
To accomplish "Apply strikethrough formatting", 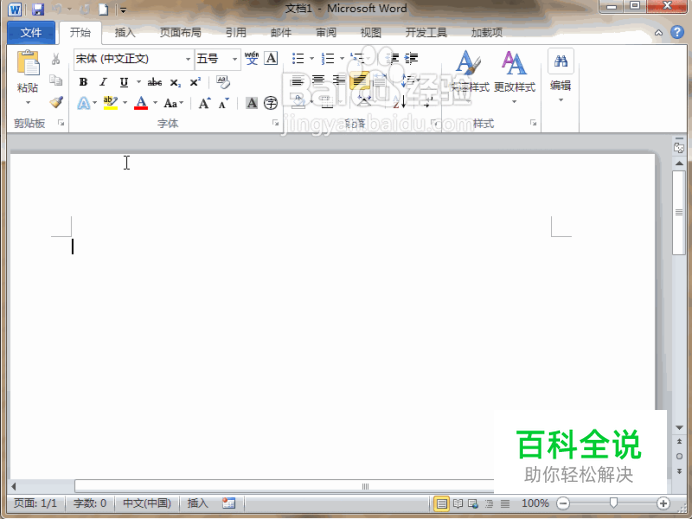I will tap(154, 82).
